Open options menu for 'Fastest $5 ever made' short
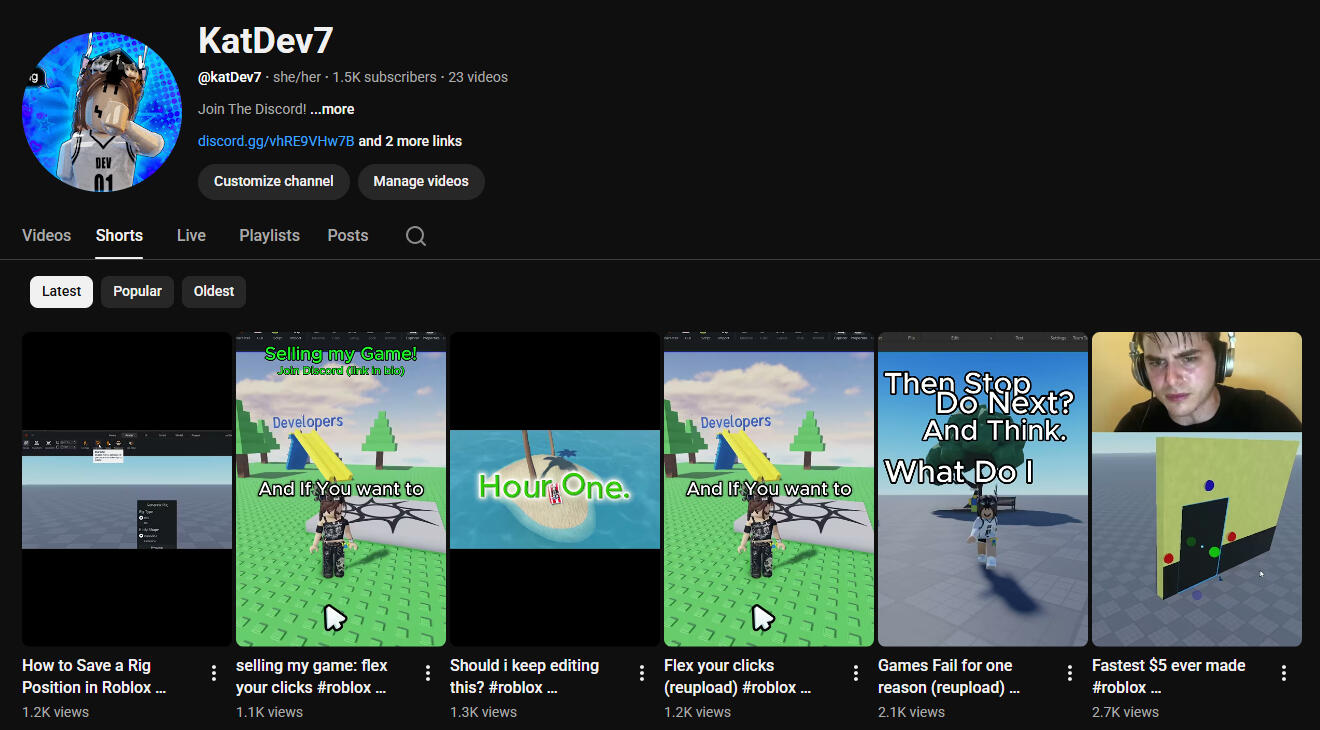This screenshot has width=1320, height=730. click(x=1284, y=673)
